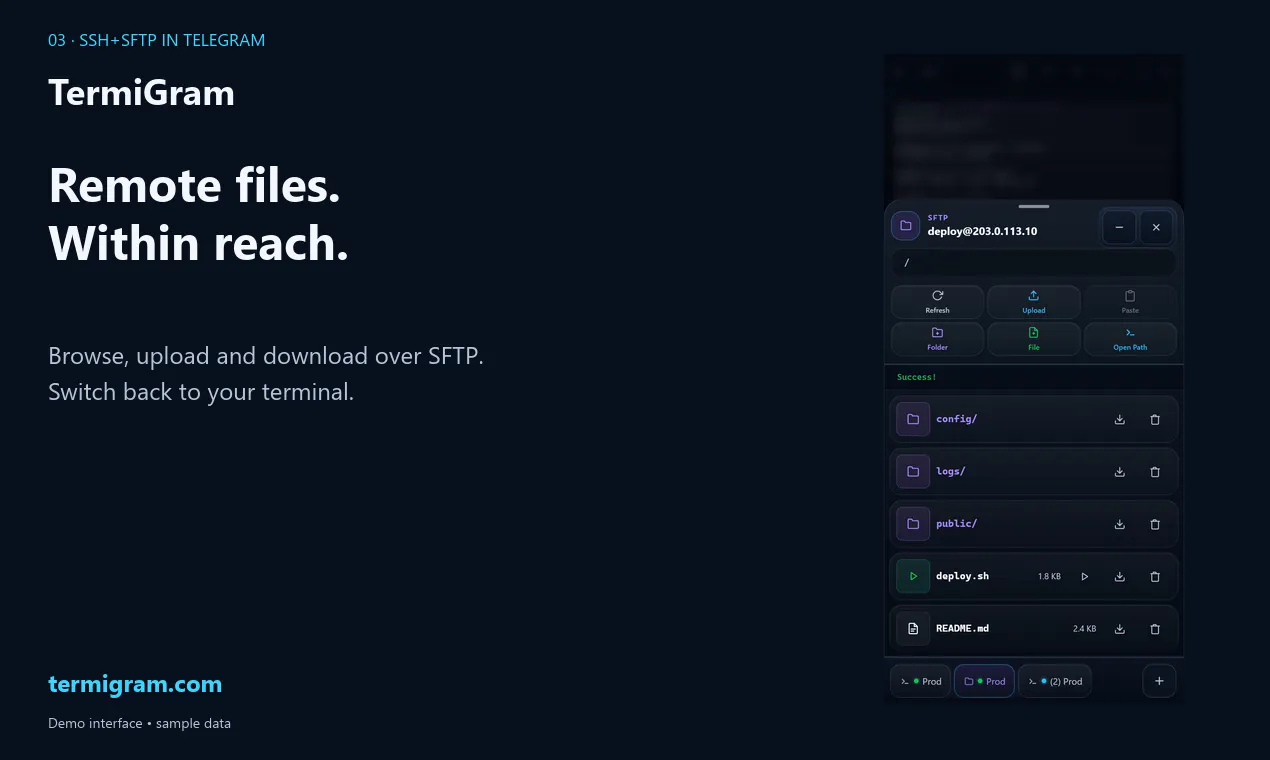Image resolution: width=1270 pixels, height=760 pixels.
Task: Click the deploy@203.0.113.10 host label
Action: (x=982, y=231)
